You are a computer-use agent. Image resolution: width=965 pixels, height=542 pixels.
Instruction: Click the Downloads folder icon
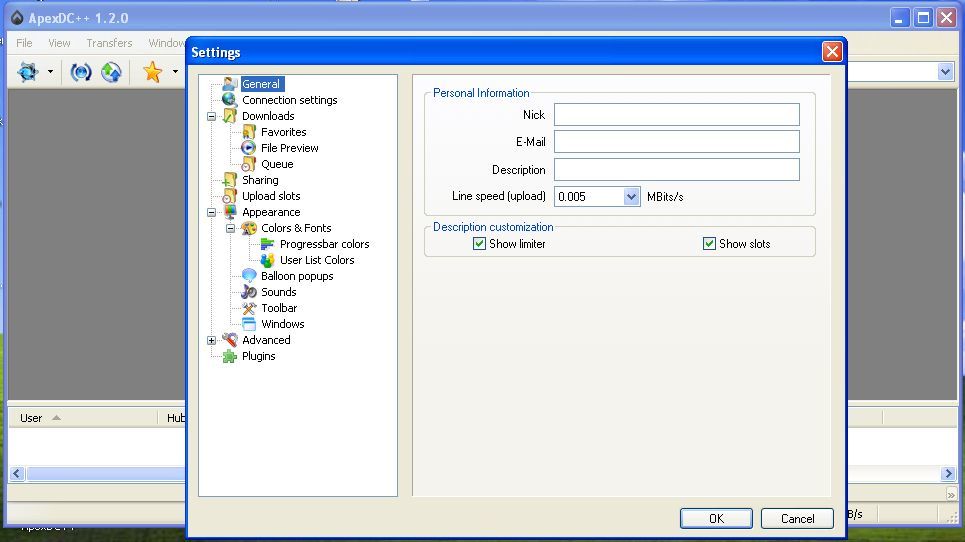(230, 116)
